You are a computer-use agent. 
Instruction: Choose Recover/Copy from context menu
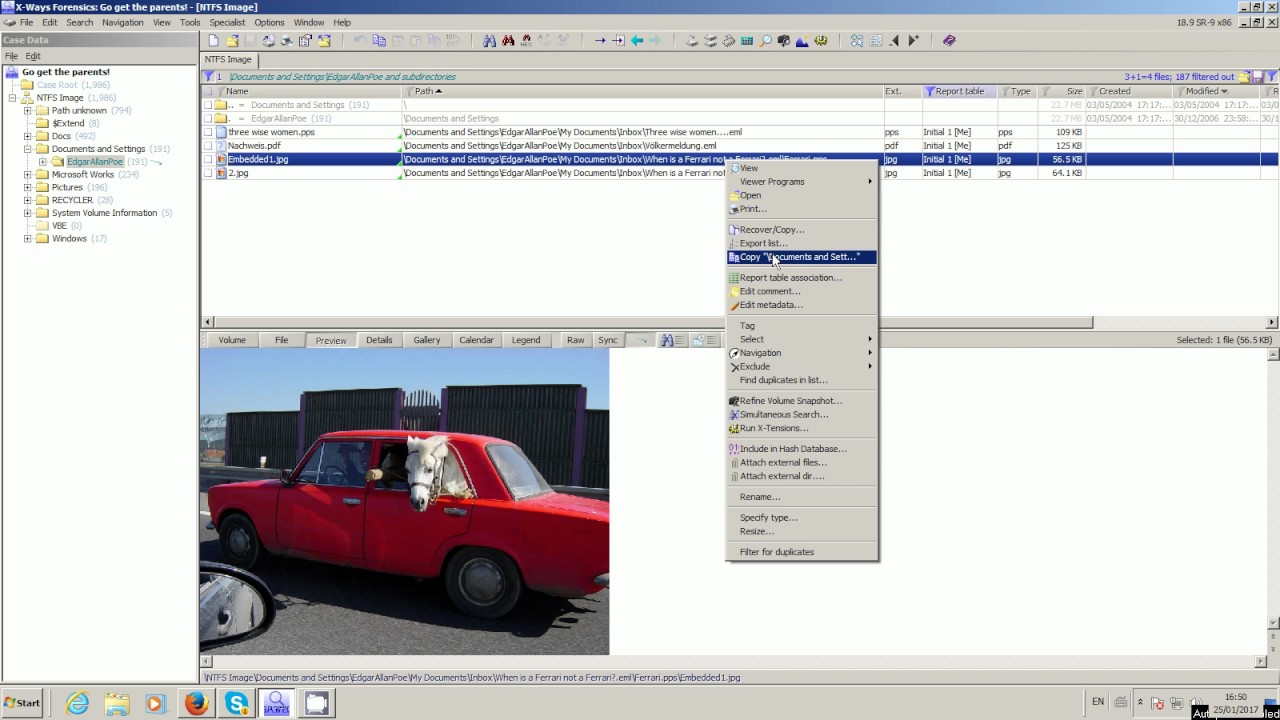tap(801, 230)
